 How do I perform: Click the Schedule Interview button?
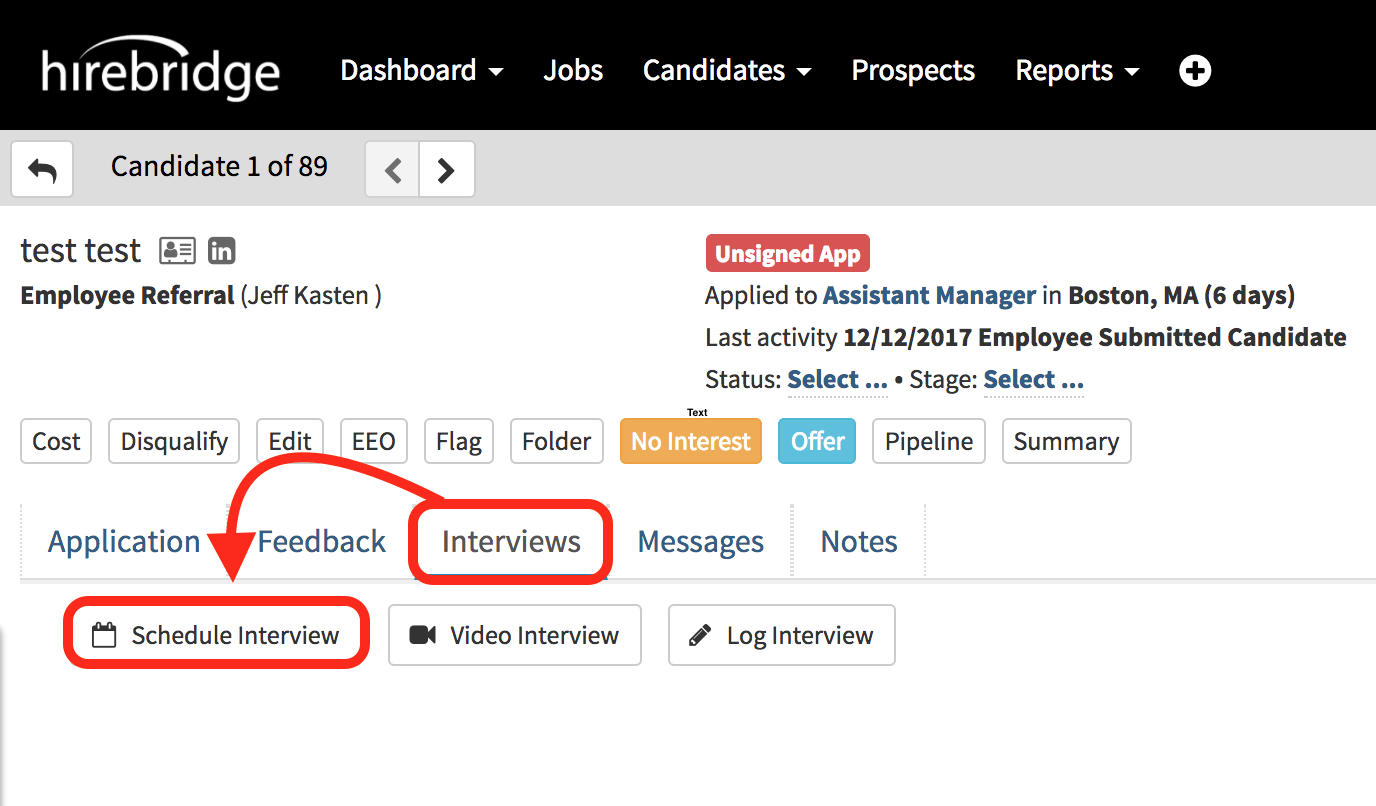tap(216, 635)
